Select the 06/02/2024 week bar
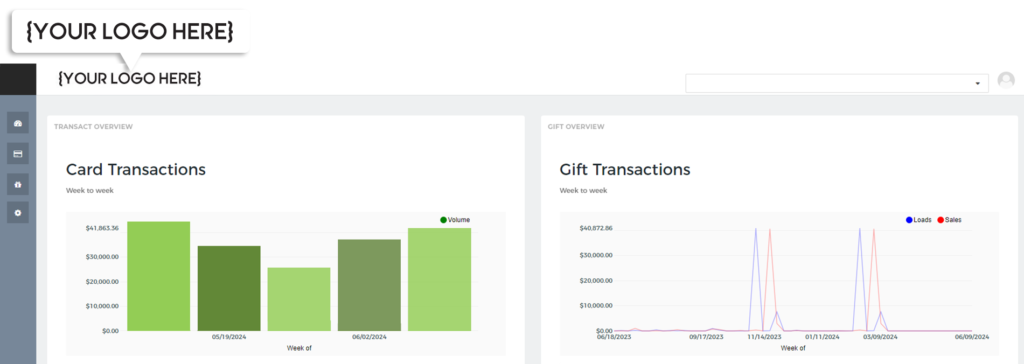The height and width of the screenshot is (364, 1024). (x=369, y=285)
